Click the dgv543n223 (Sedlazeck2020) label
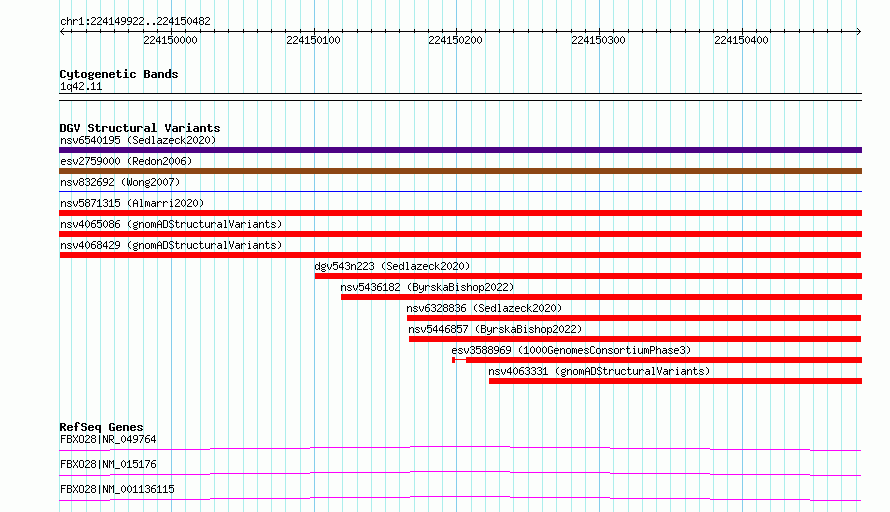The image size is (890, 512). click(x=392, y=266)
